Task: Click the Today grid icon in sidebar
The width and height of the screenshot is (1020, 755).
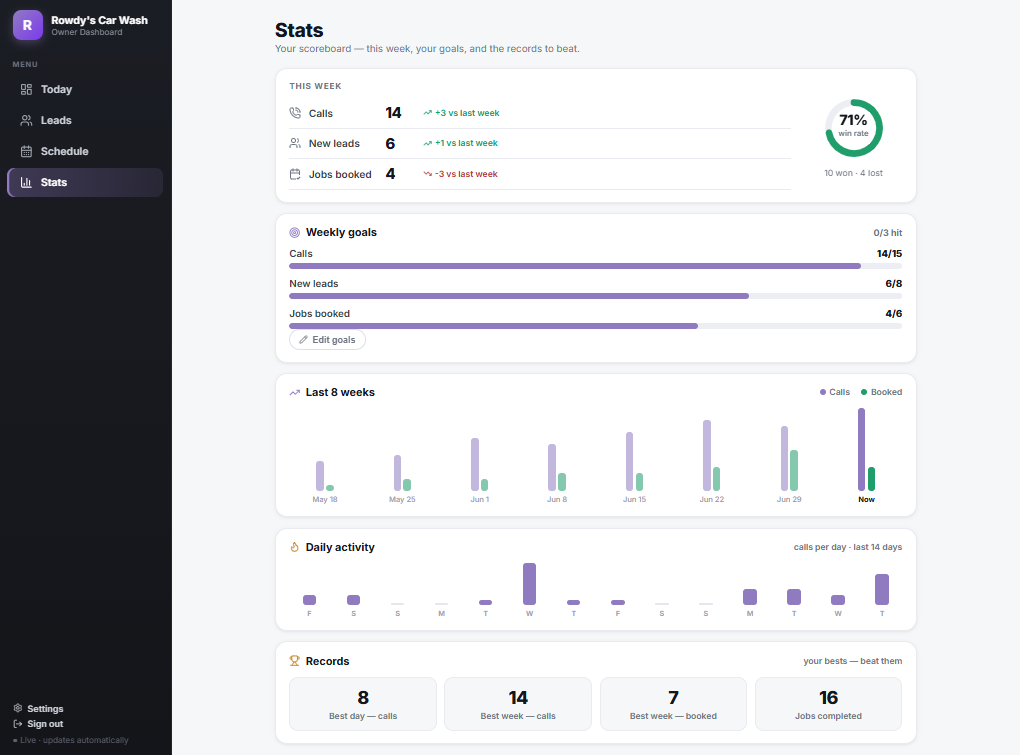Action: point(26,89)
